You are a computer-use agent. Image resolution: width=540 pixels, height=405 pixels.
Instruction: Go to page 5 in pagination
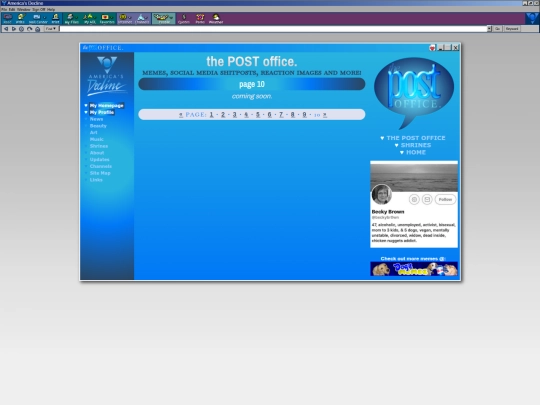[258, 115]
